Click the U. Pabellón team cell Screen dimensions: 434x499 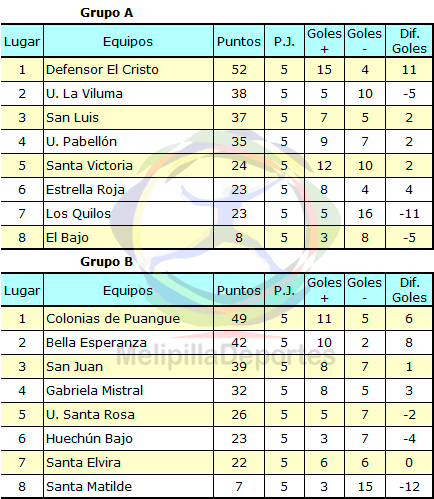pyautogui.click(x=128, y=141)
